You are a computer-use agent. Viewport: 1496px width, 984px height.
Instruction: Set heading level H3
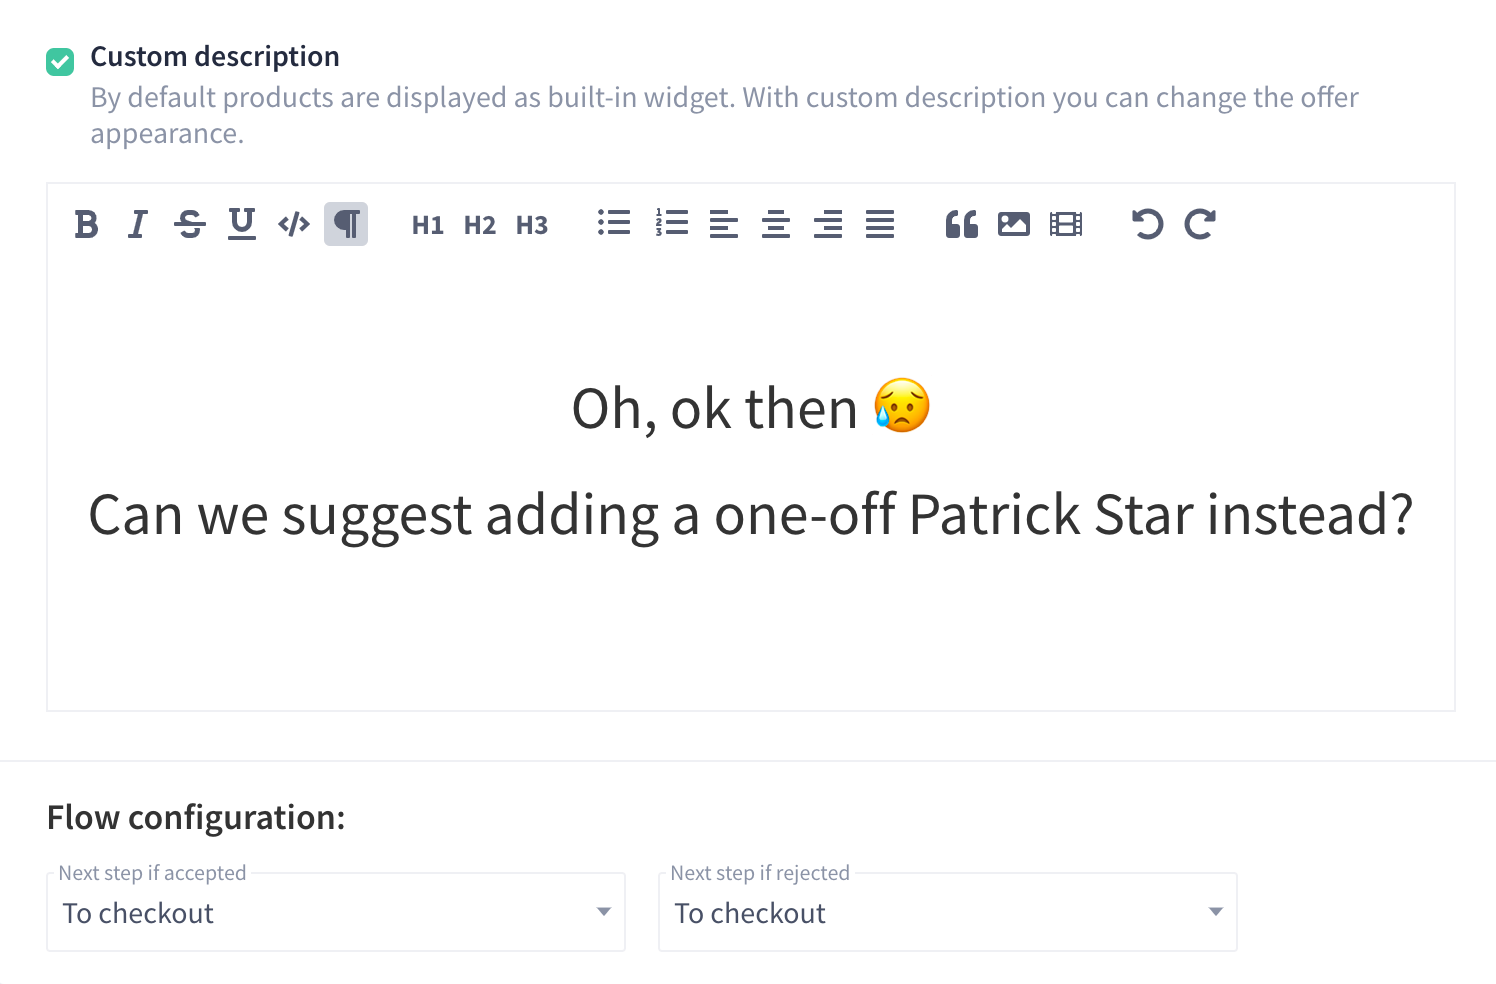pyautogui.click(x=532, y=225)
